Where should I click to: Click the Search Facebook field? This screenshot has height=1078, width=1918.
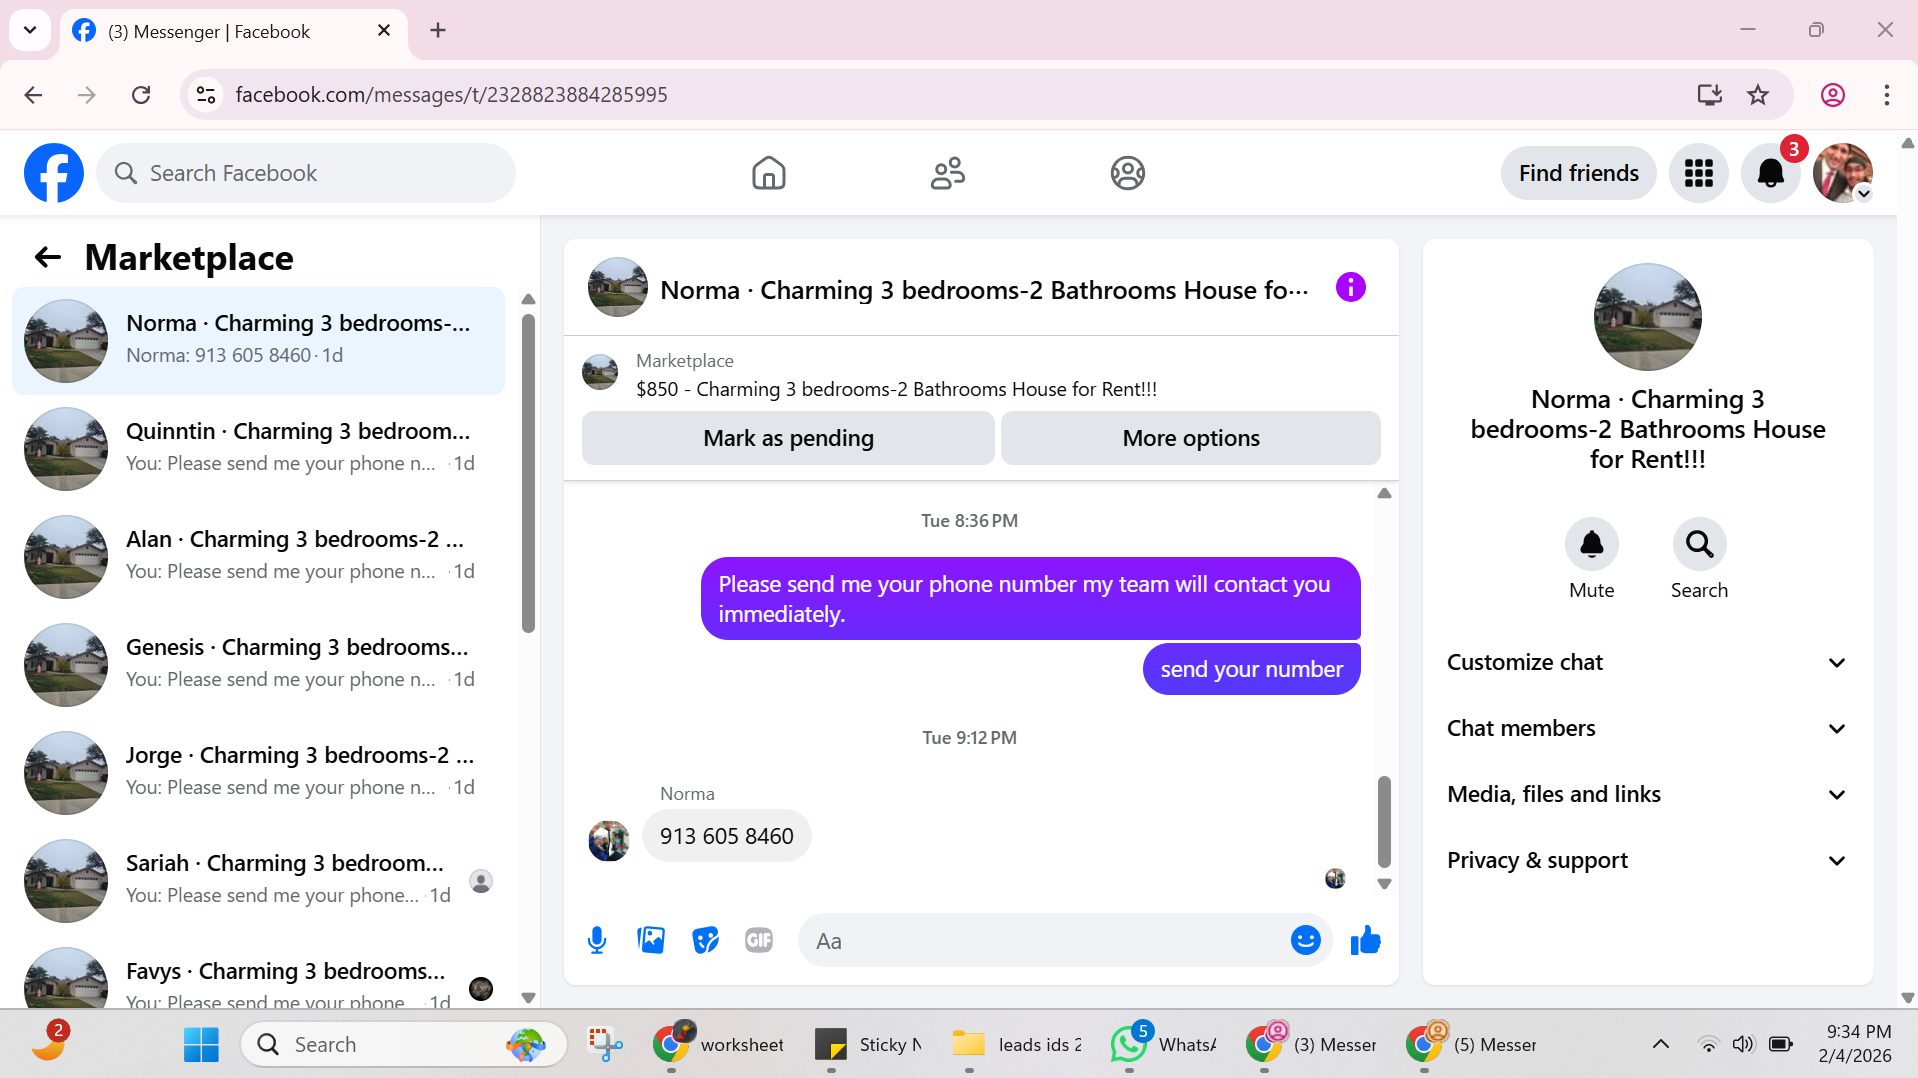click(x=306, y=173)
